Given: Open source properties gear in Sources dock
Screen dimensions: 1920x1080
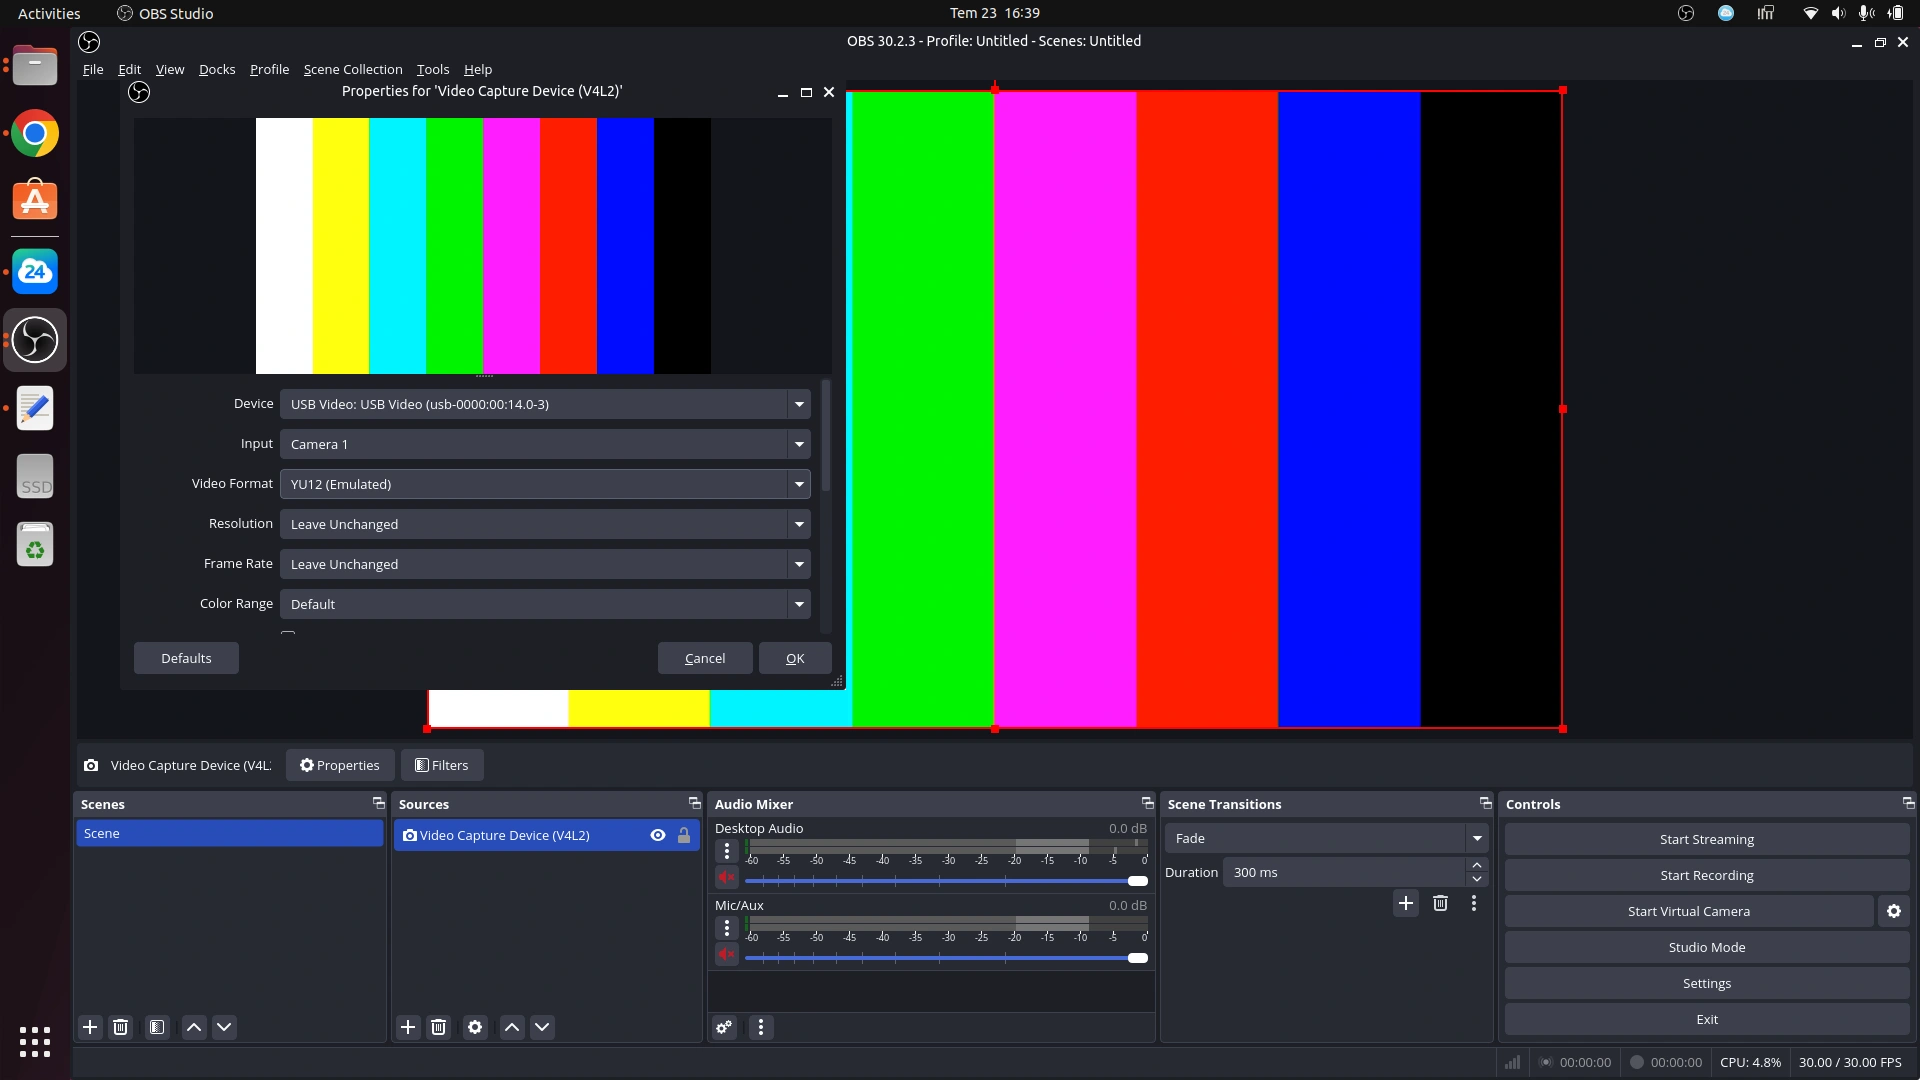Looking at the screenshot, I should pos(475,1027).
